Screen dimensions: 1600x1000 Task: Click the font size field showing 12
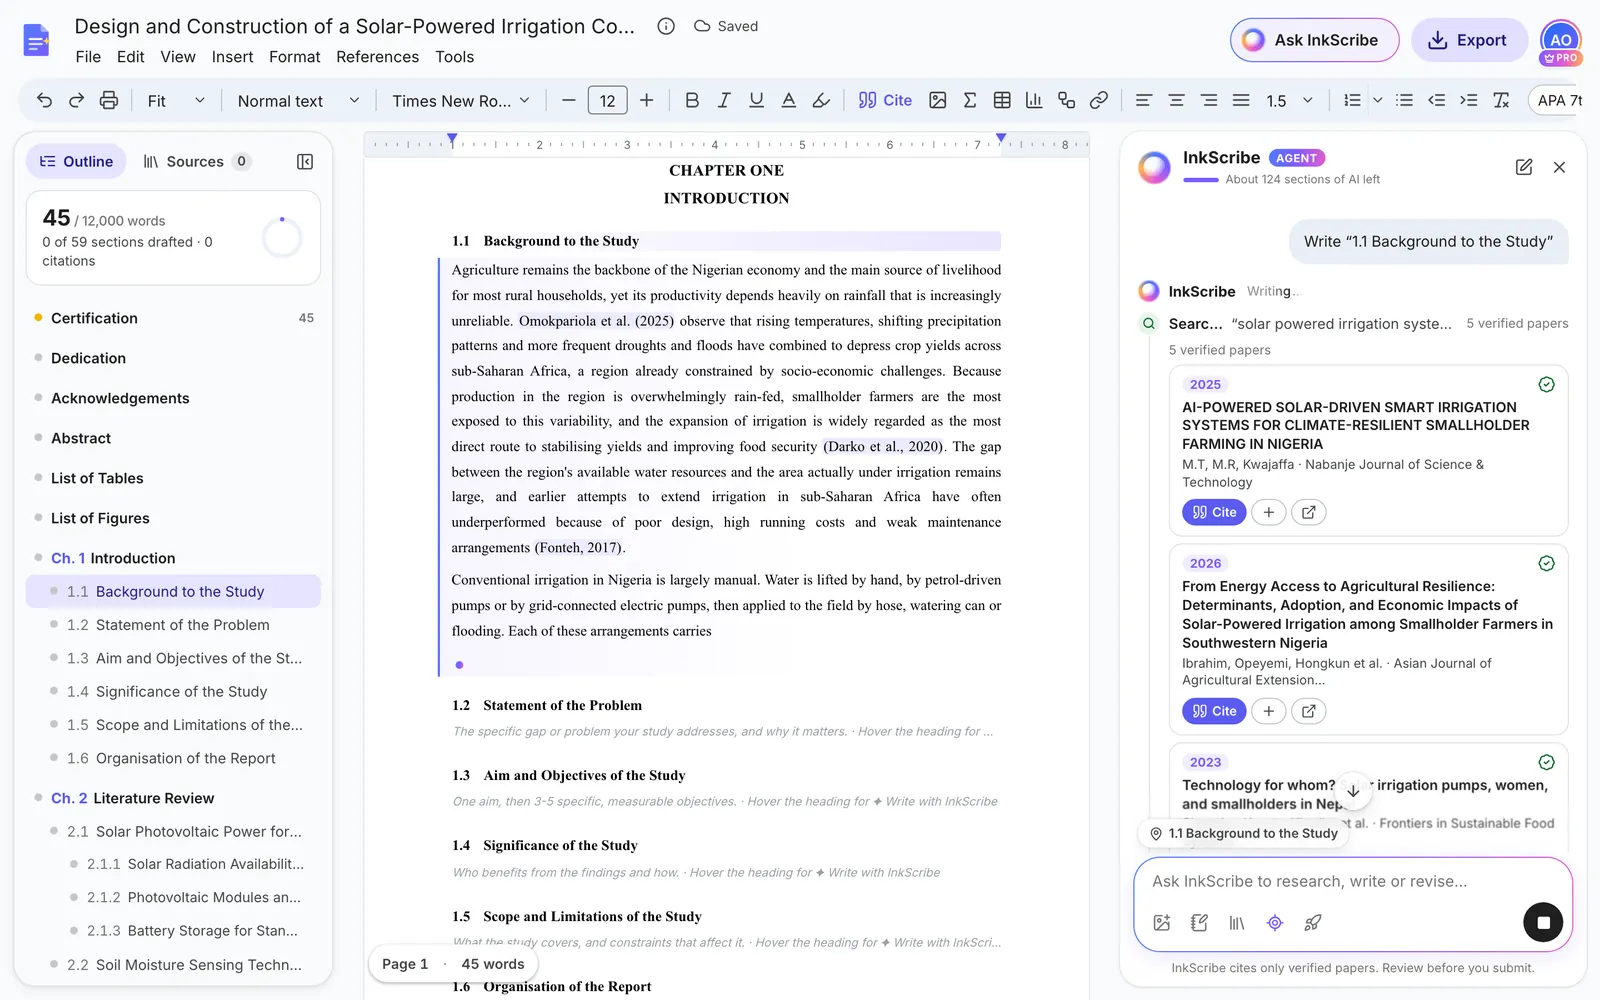coord(608,100)
